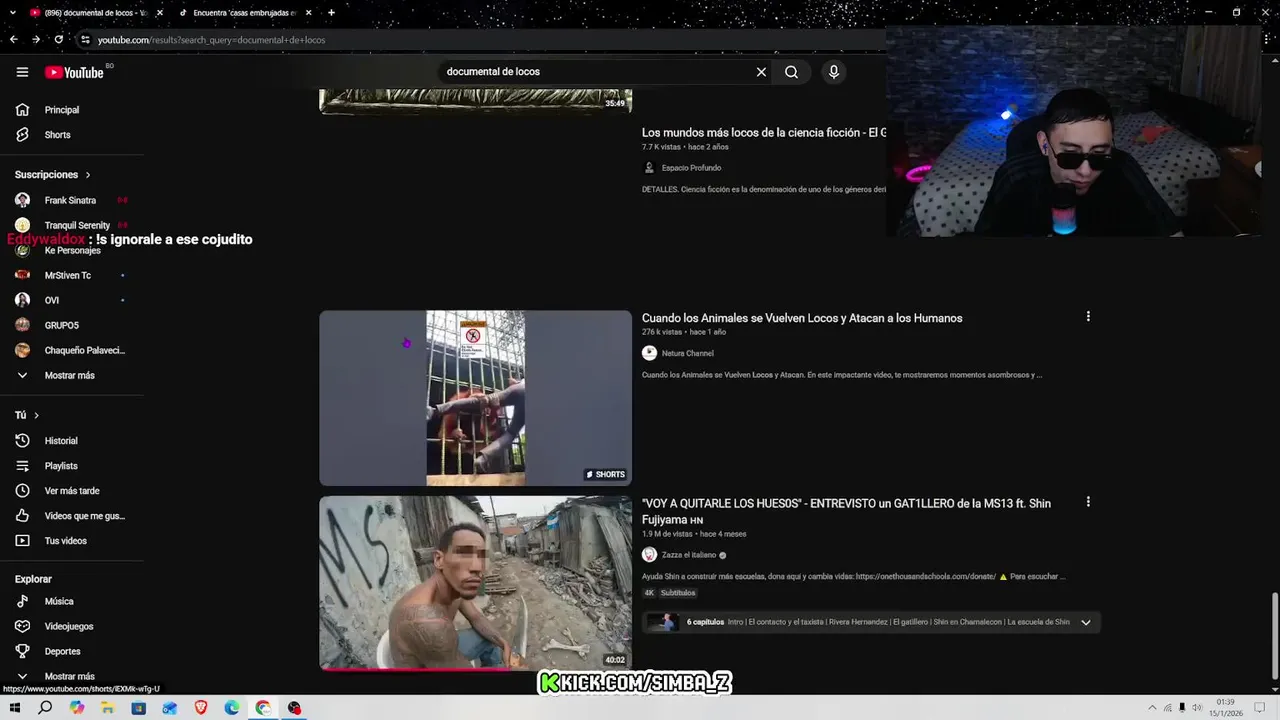Open the animals-behind-bars Shorts thumbnail
Image resolution: width=1280 pixels, height=720 pixels.
475,398
